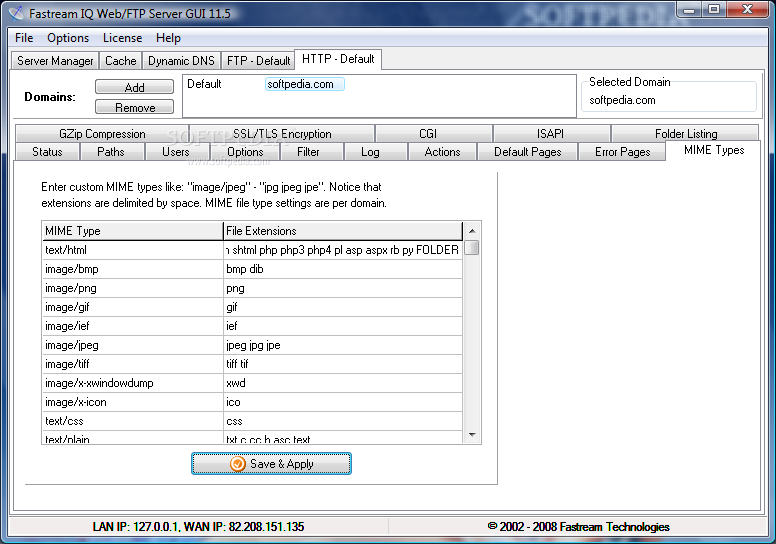Open the GZip Compression tab

coord(102,134)
